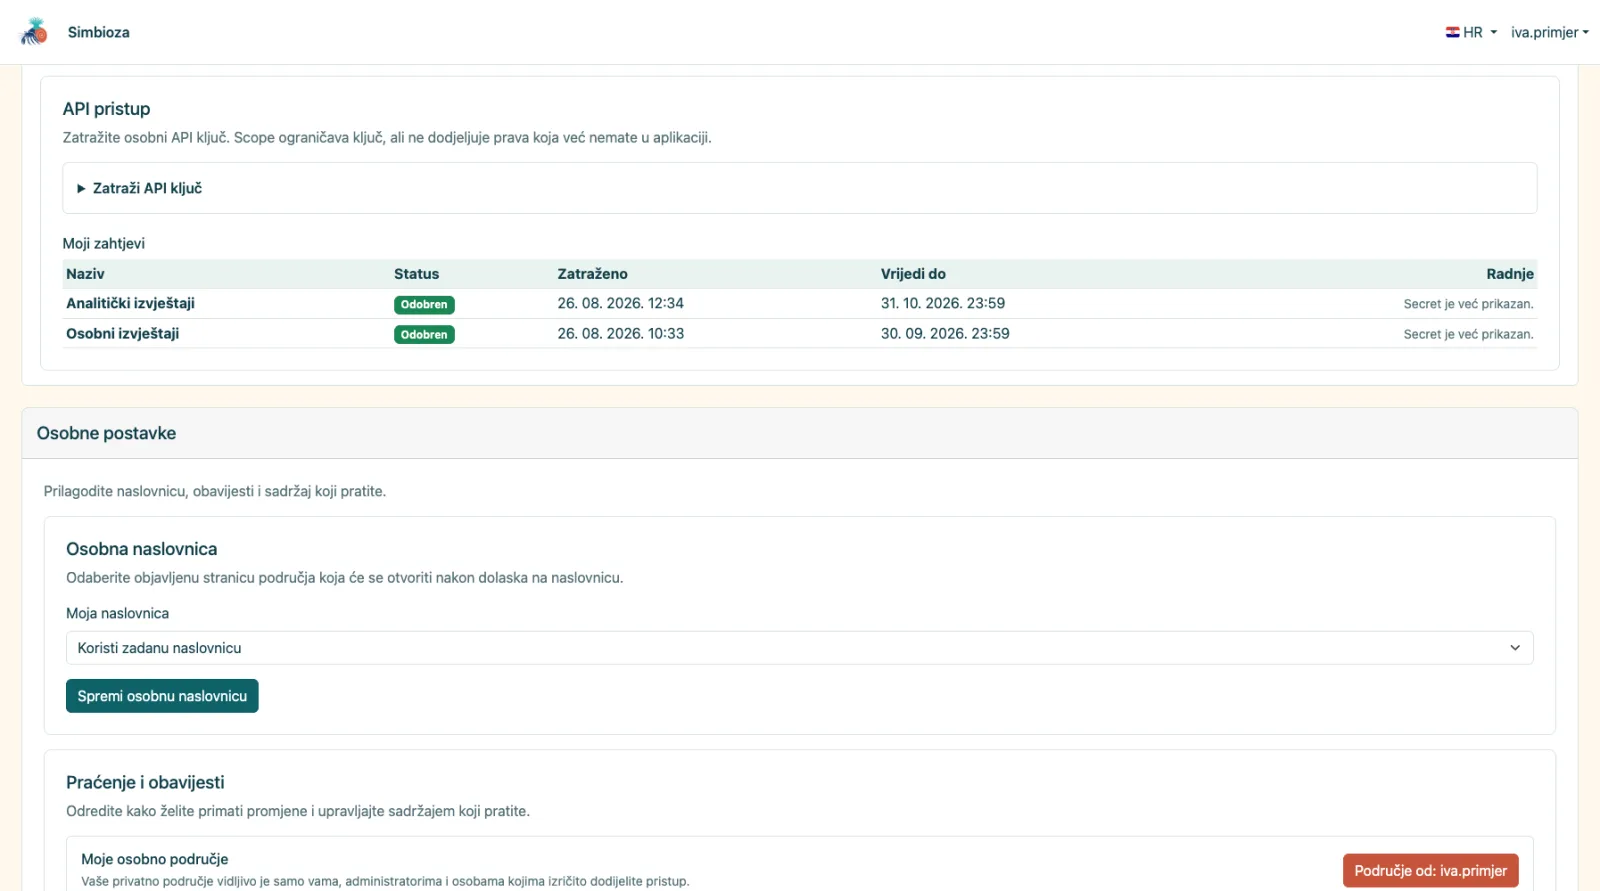Screen dimensions: 1600x891
Task: Click the Praćenje i obavijesti heading
Action: pyautogui.click(x=145, y=782)
